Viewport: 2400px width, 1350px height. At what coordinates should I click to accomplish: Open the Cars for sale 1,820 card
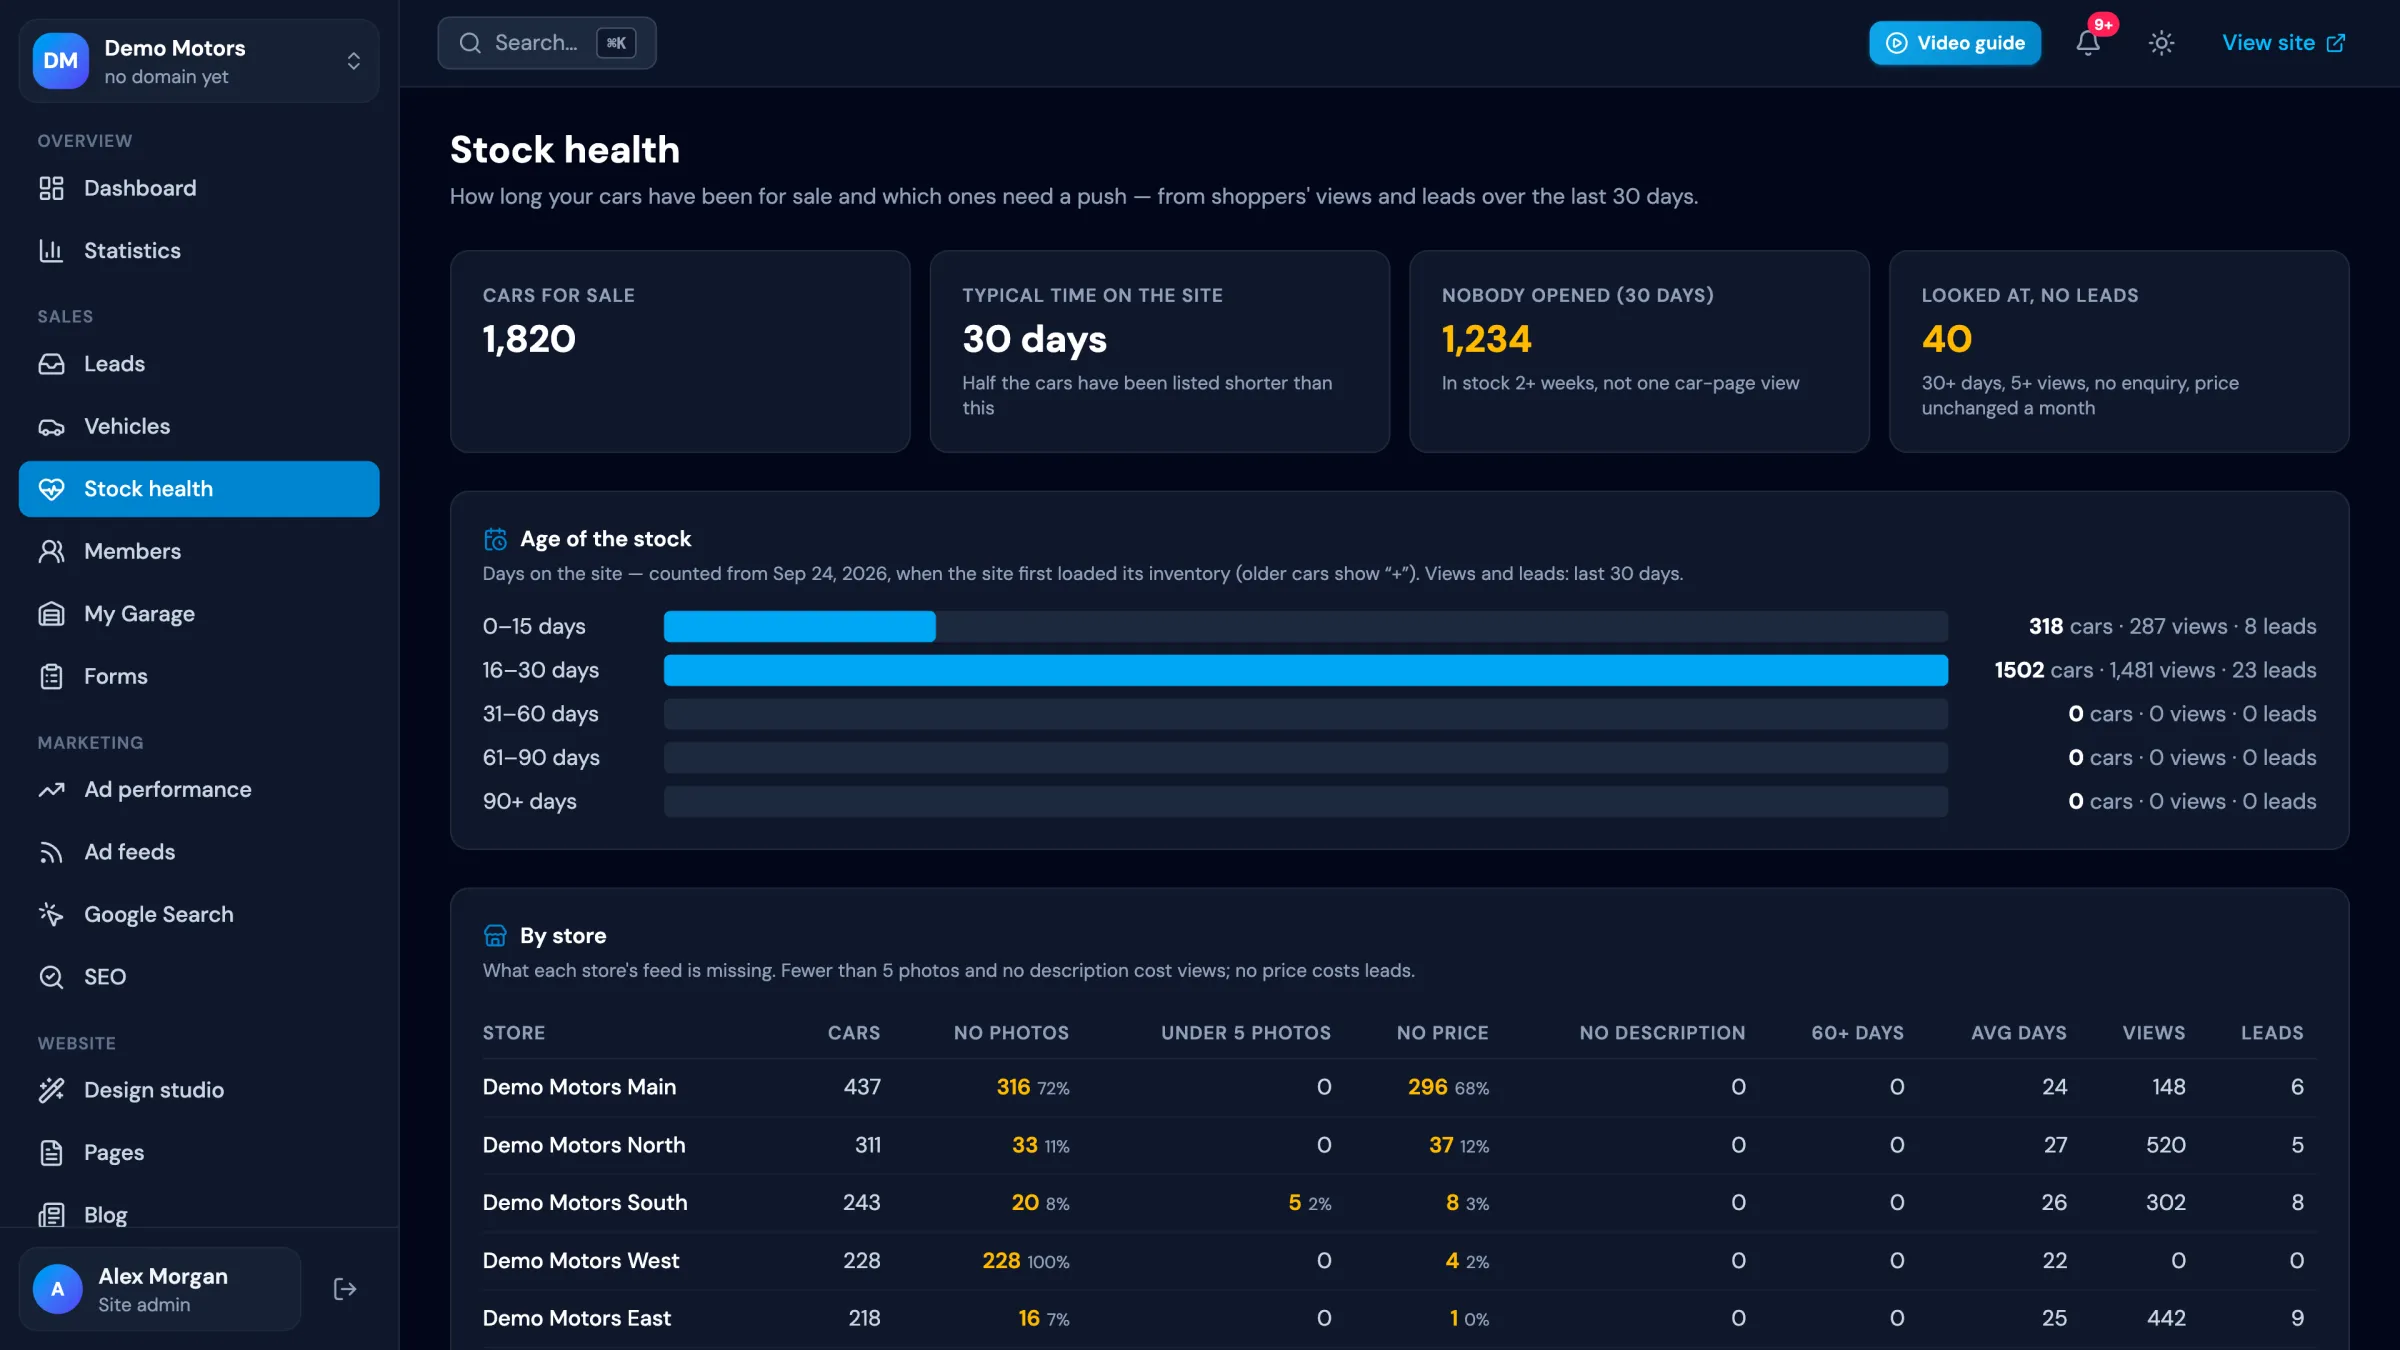point(680,351)
